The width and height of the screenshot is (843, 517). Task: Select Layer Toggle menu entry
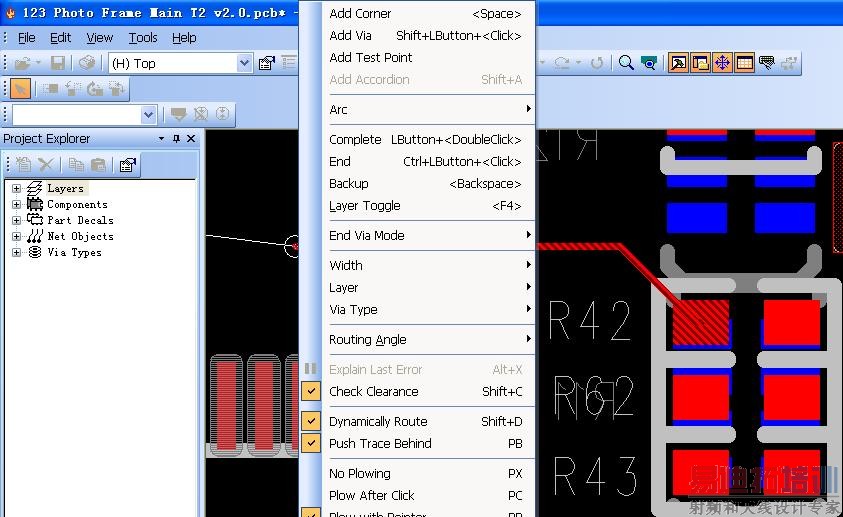click(x=430, y=205)
